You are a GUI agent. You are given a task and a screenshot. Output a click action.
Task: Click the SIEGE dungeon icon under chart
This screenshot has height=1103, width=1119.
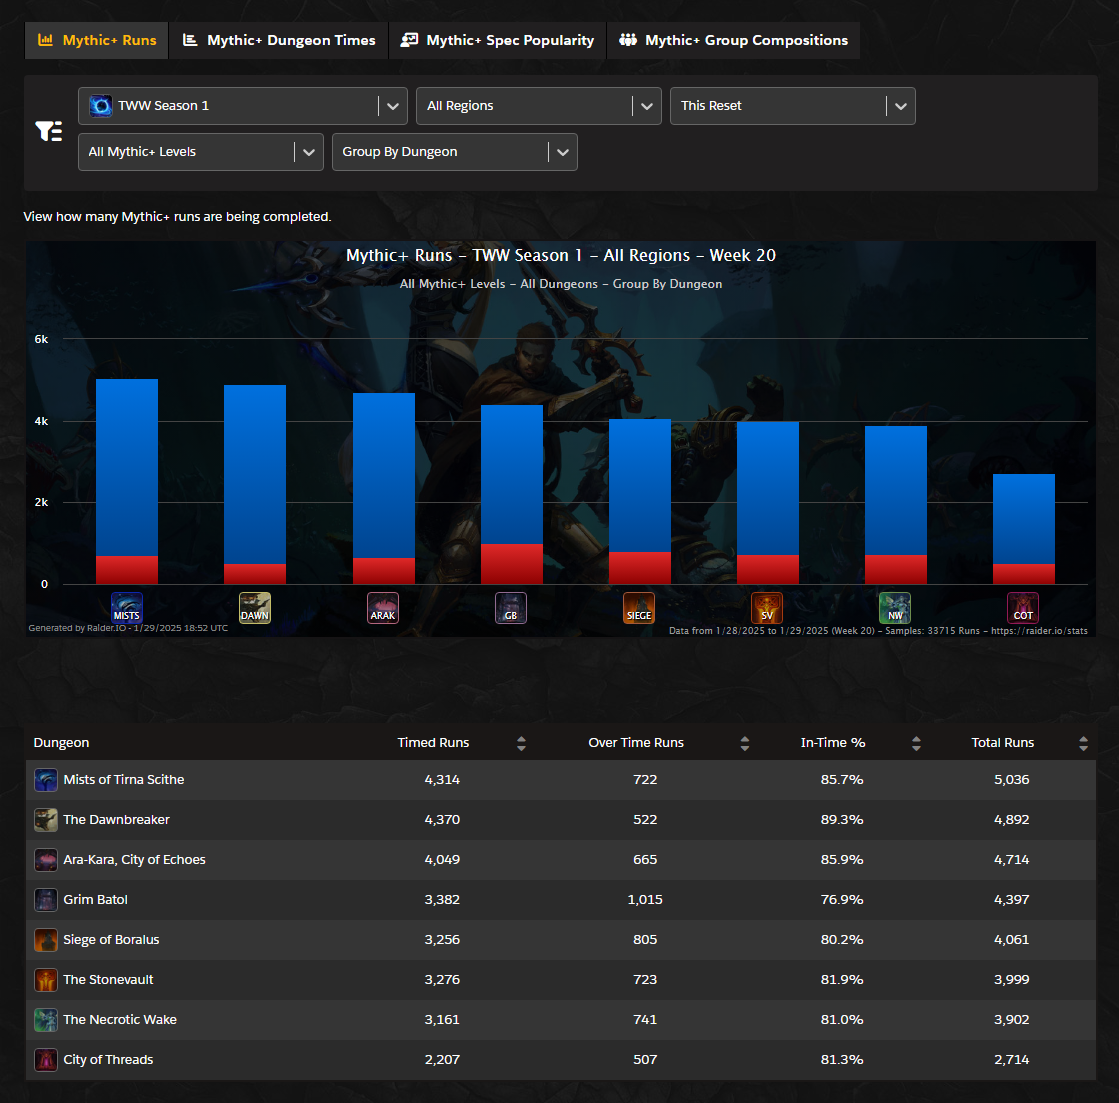pos(639,607)
